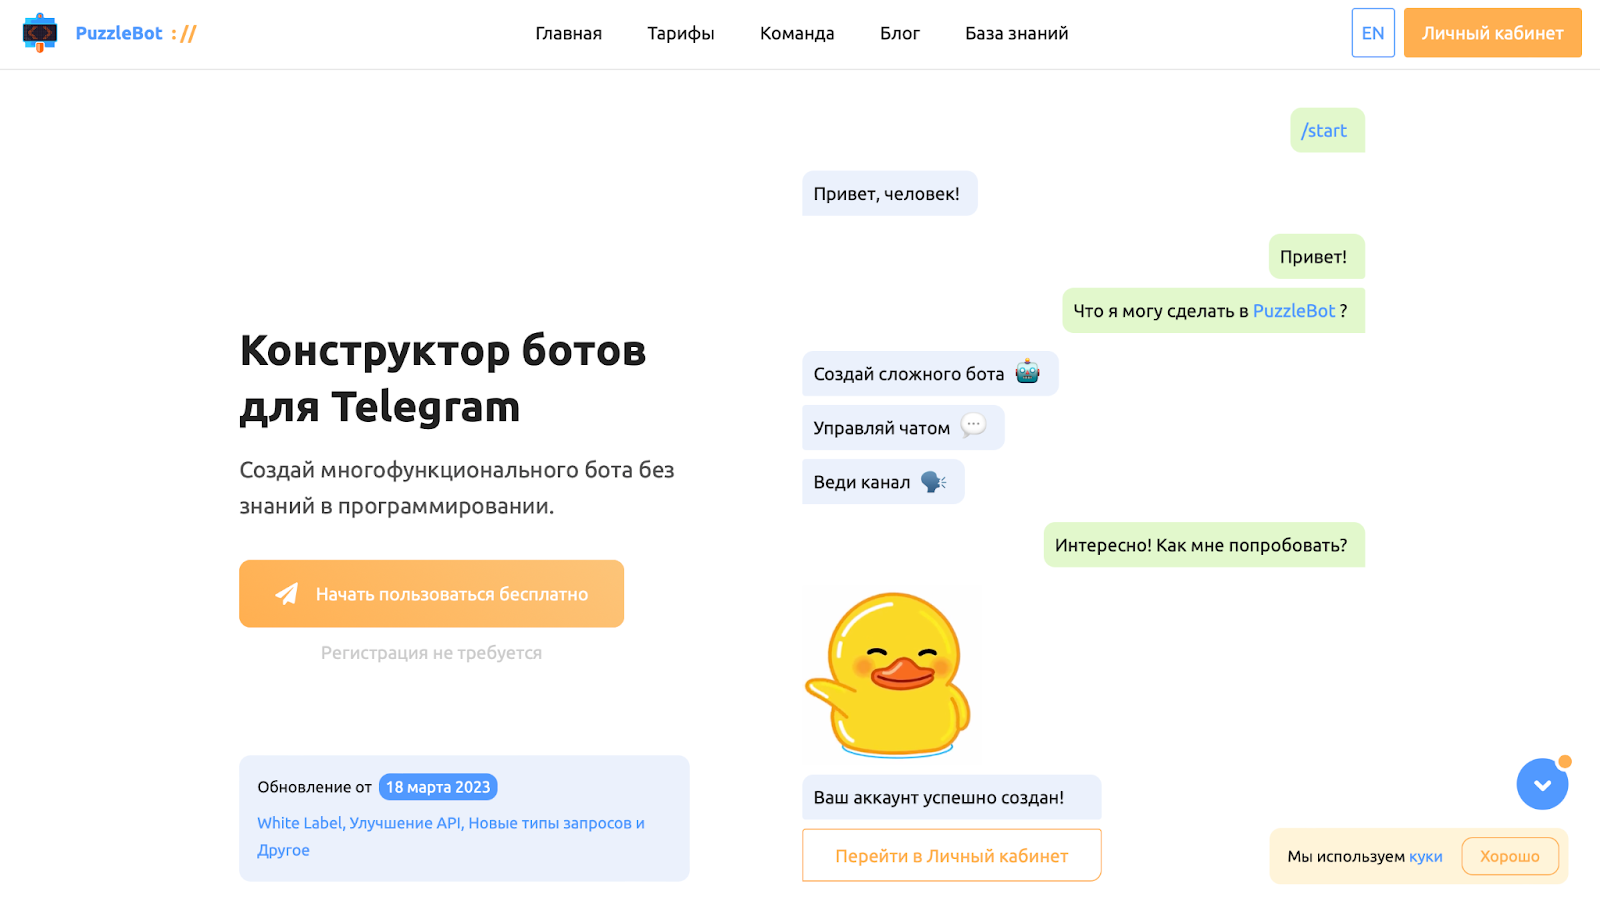The image size is (1600, 920).
Task: Click the Привет, человек! chat bubble
Action: [x=889, y=193]
